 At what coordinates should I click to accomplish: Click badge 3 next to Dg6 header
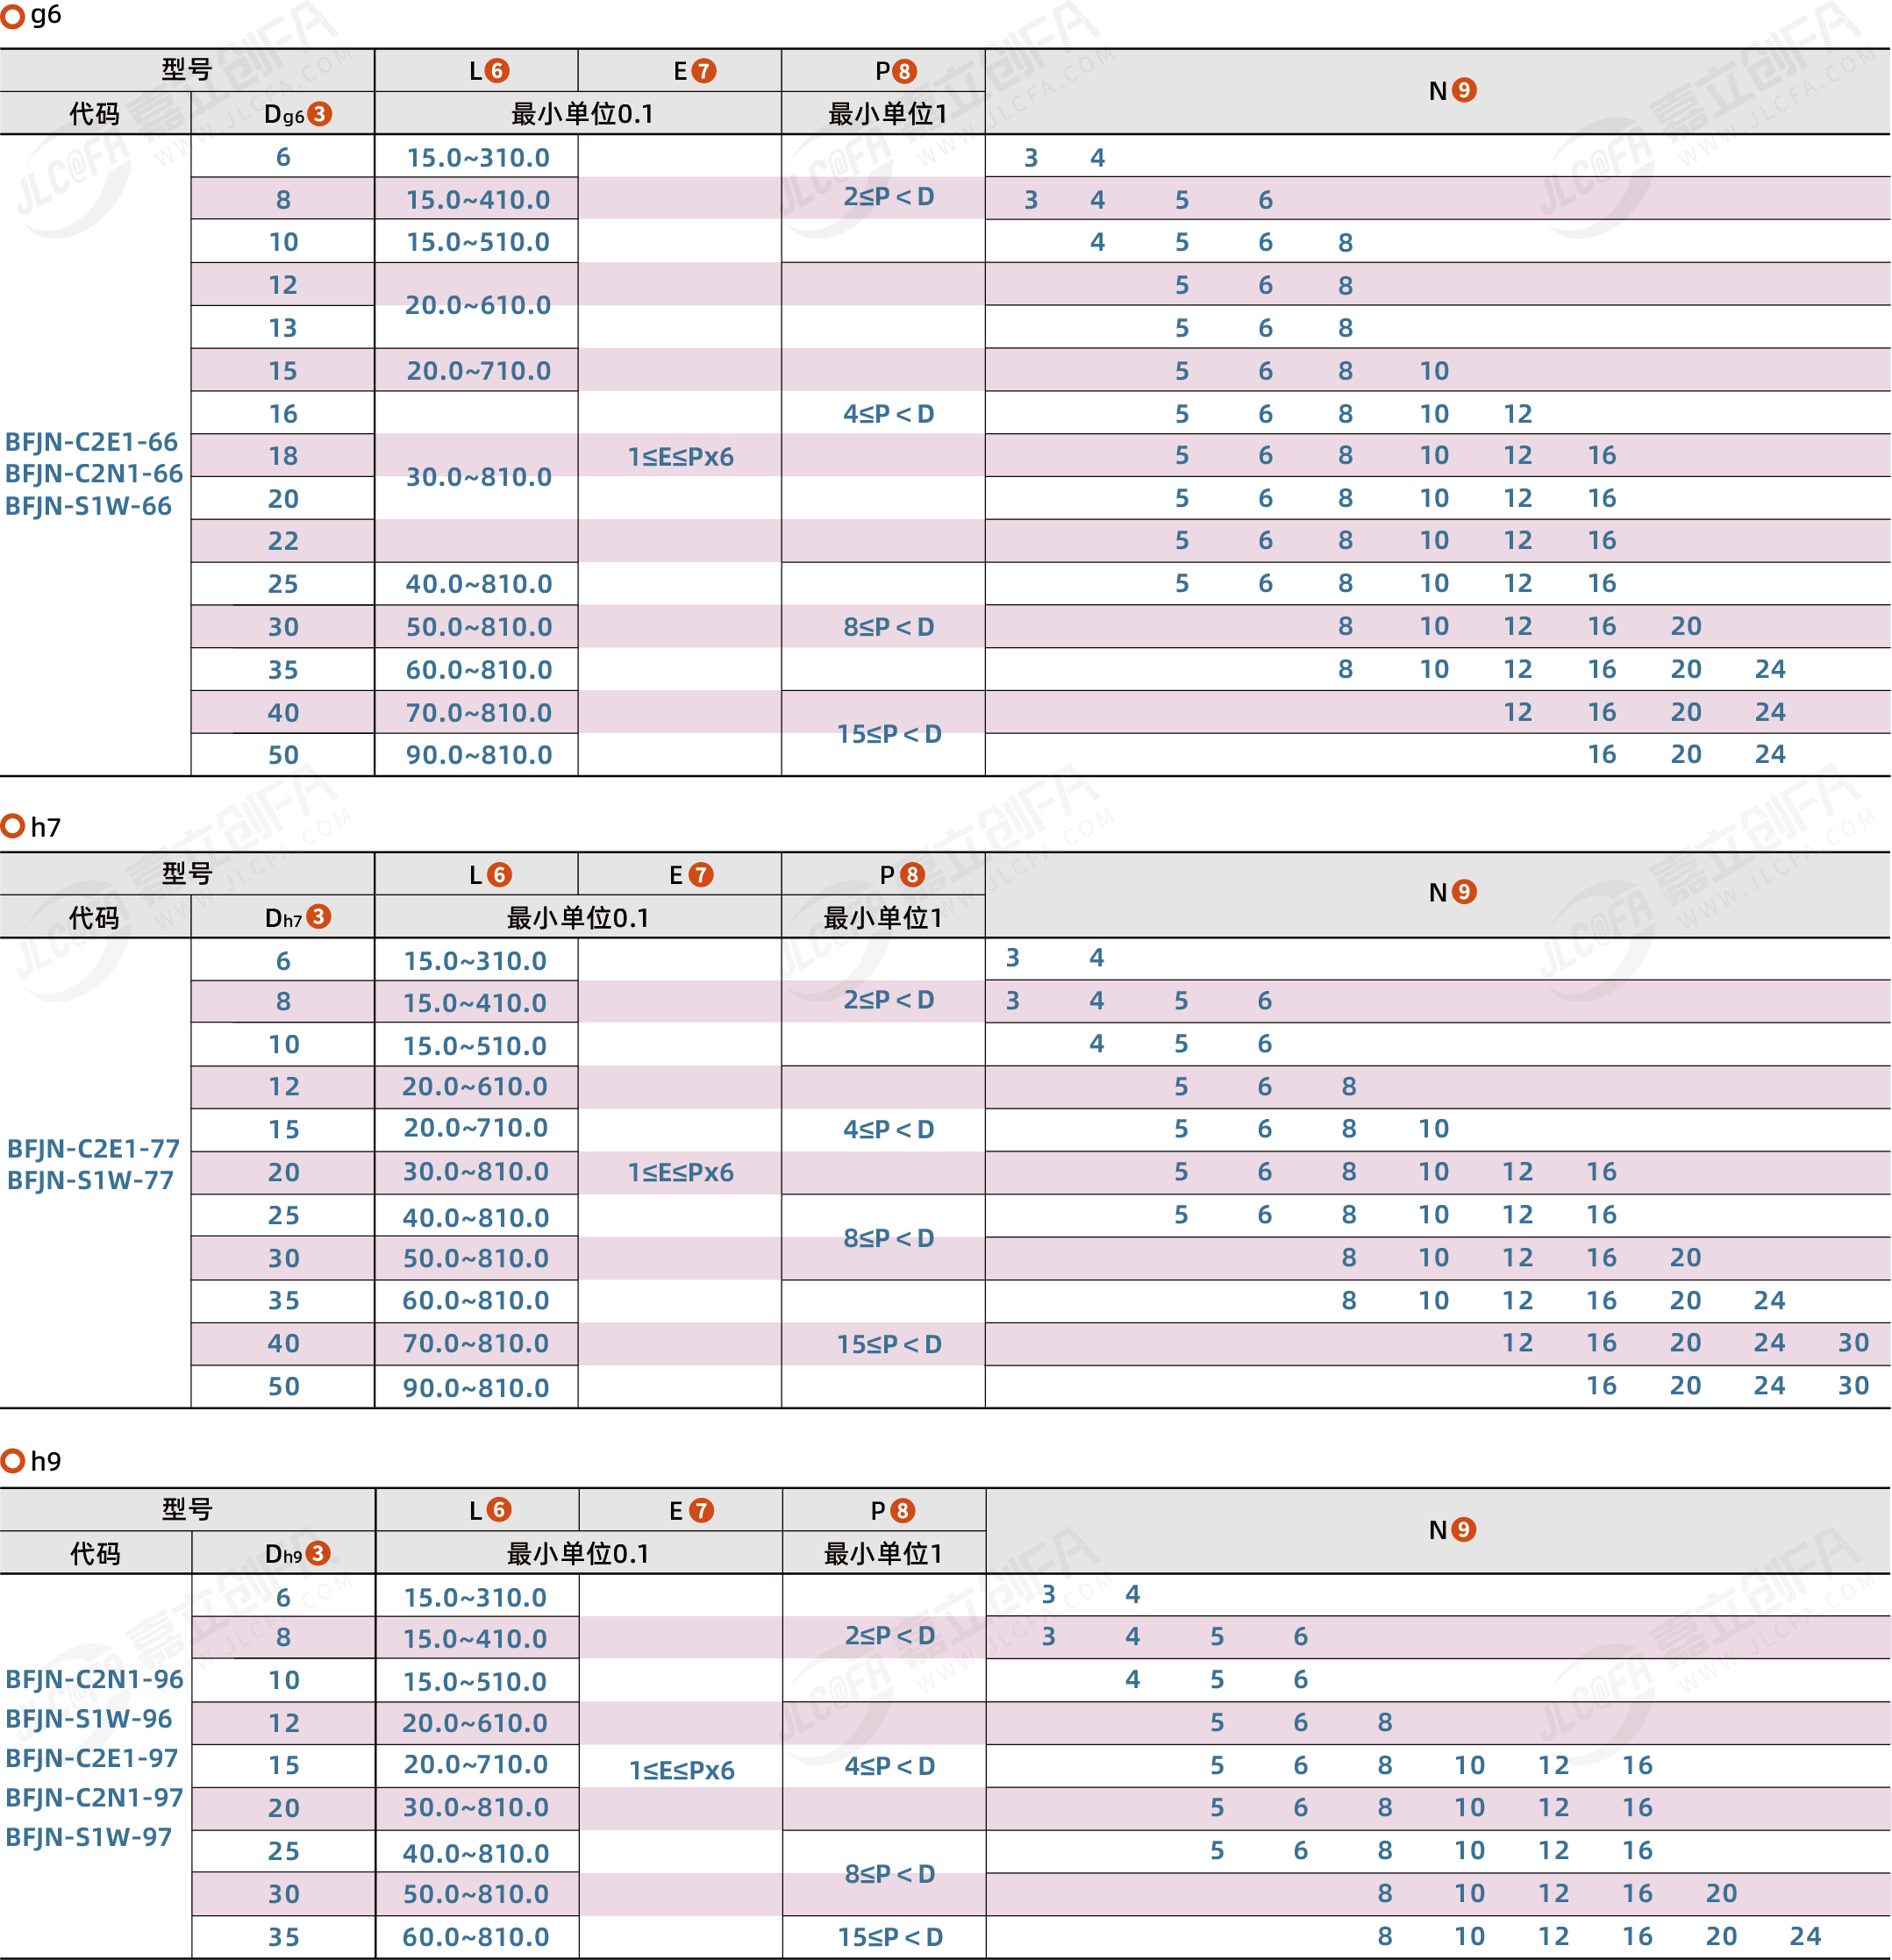[319, 114]
